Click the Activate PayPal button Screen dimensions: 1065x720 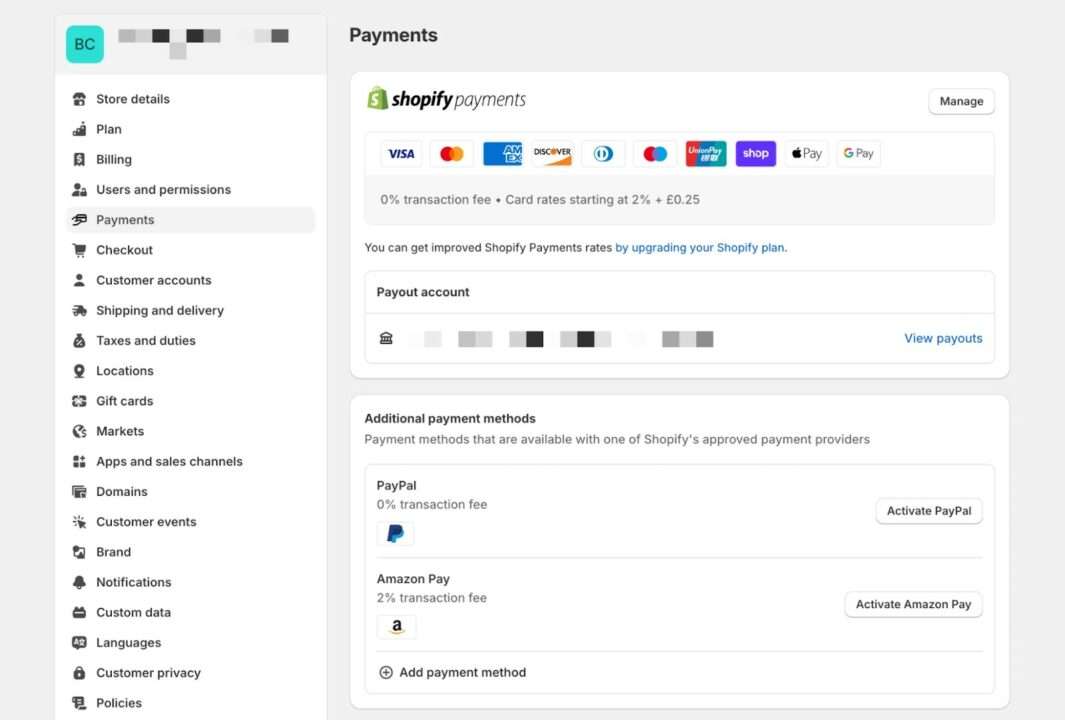[x=928, y=511]
